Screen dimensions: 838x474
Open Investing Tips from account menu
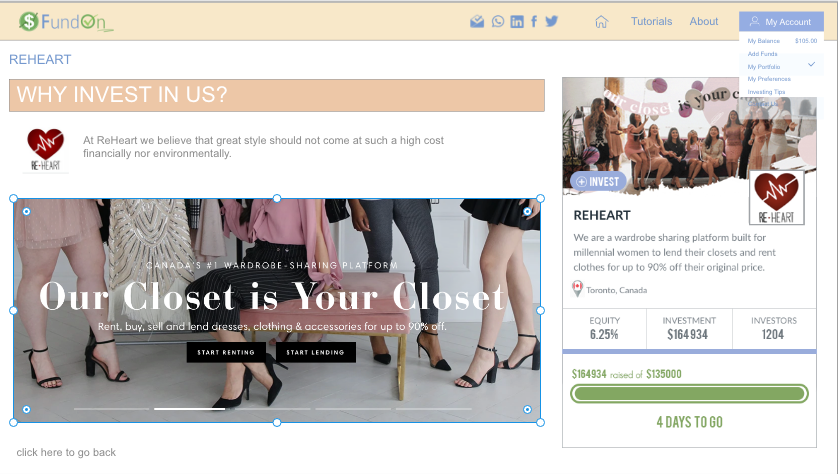click(766, 92)
